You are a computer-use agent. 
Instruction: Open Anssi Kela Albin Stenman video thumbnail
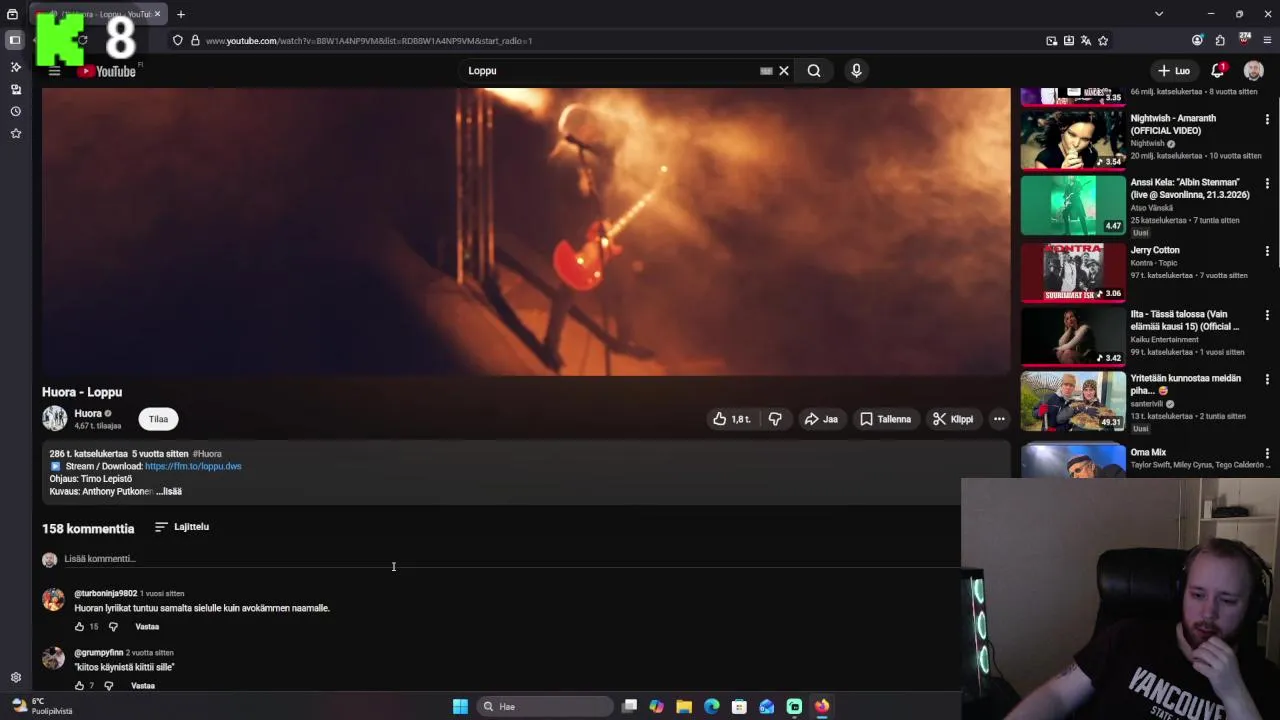(x=1073, y=204)
